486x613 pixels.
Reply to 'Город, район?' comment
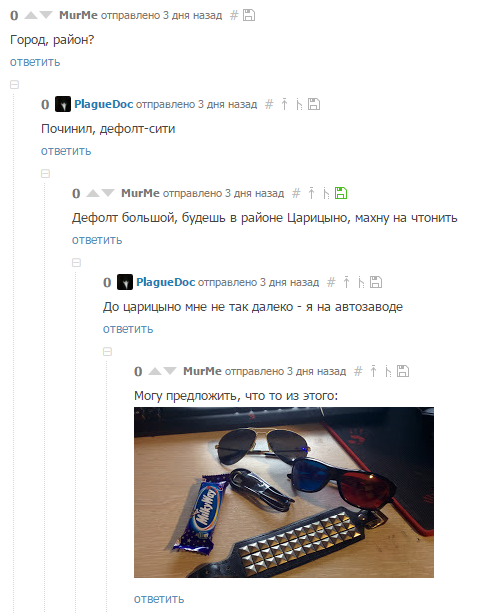[35, 62]
